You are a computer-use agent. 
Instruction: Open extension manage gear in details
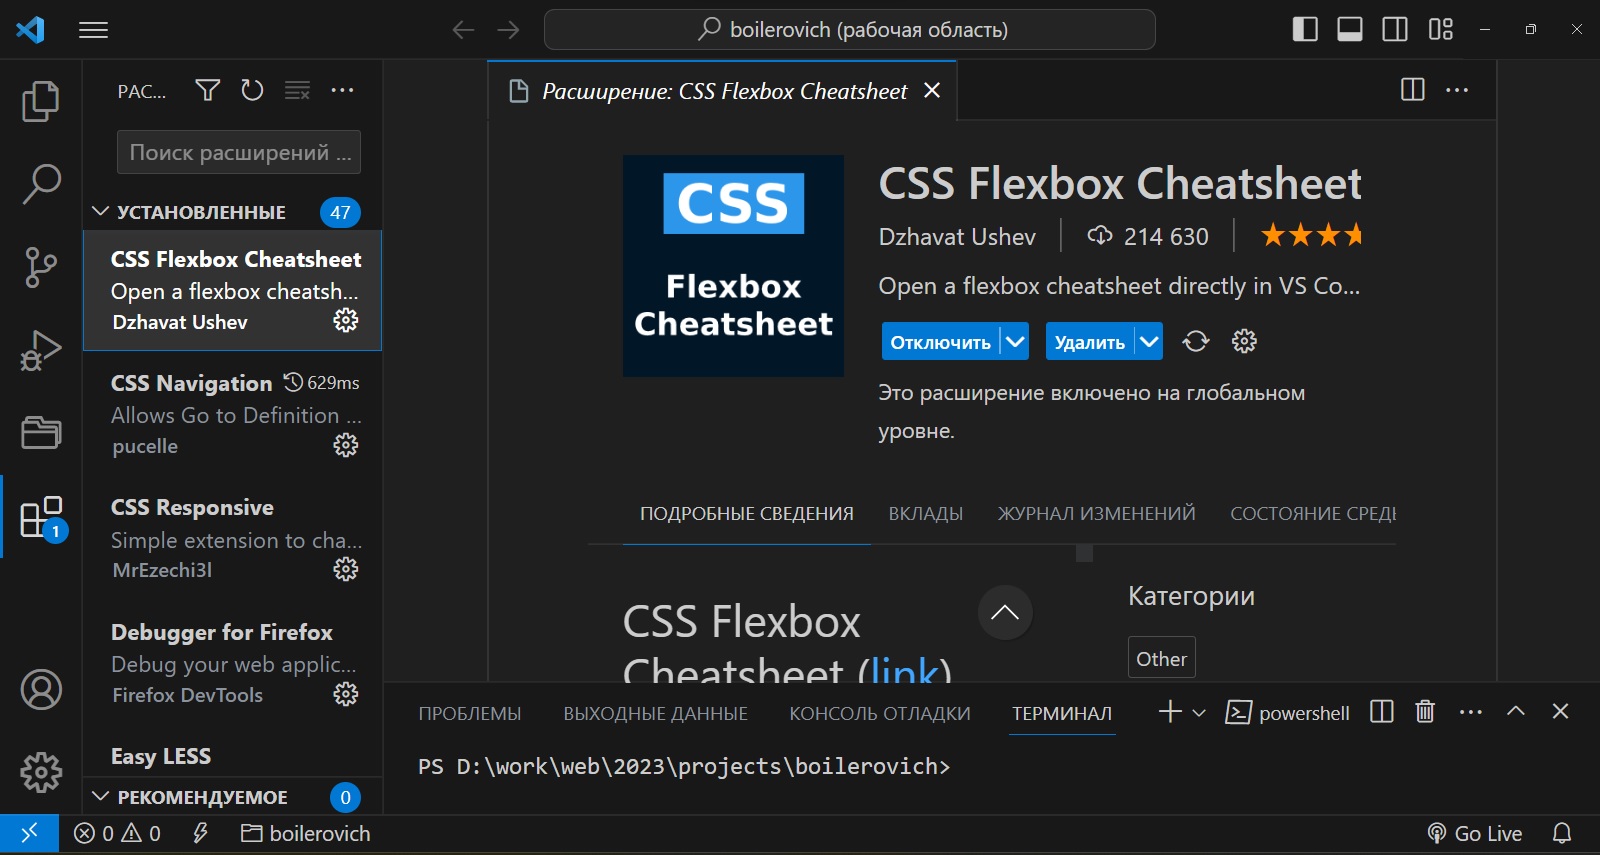(1244, 342)
